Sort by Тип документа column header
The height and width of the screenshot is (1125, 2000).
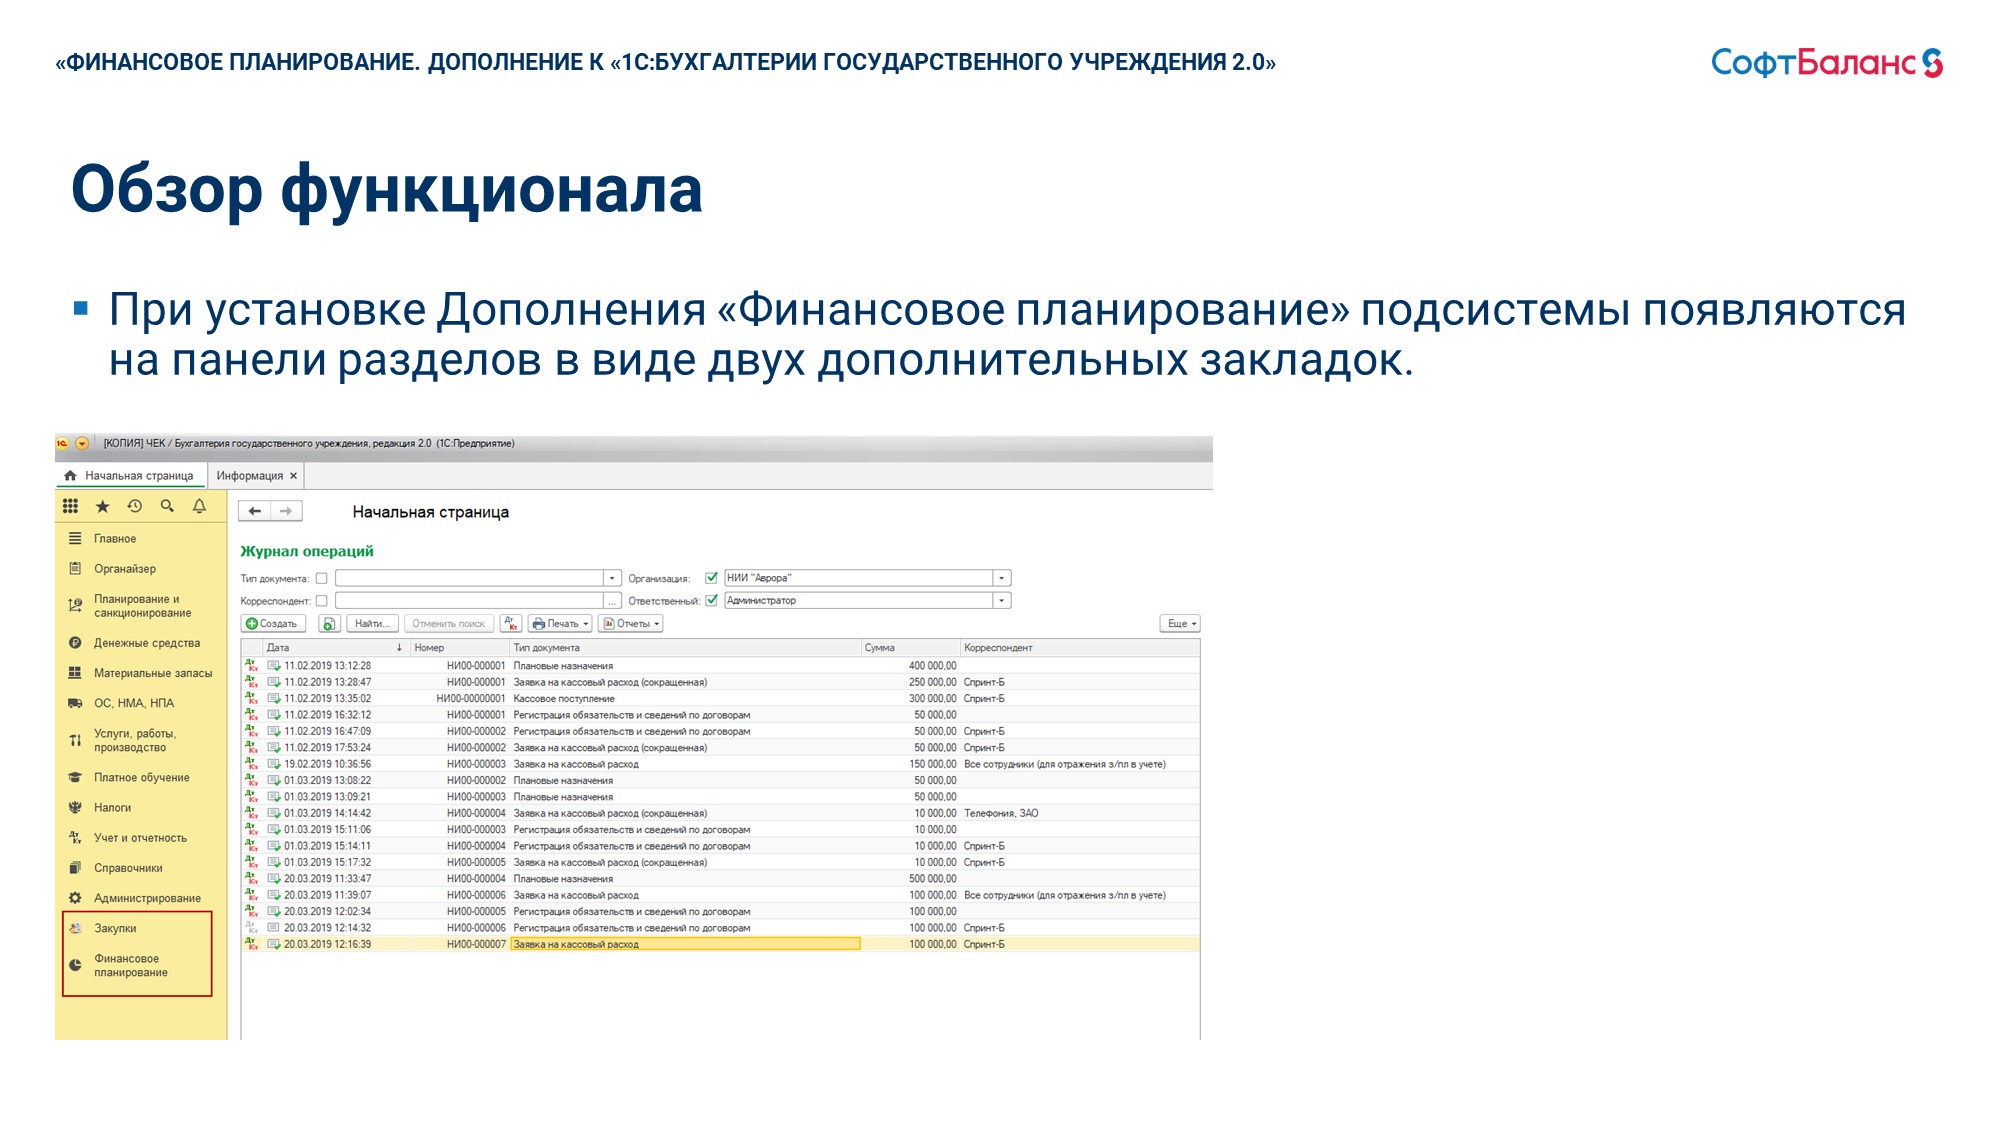coord(685,648)
